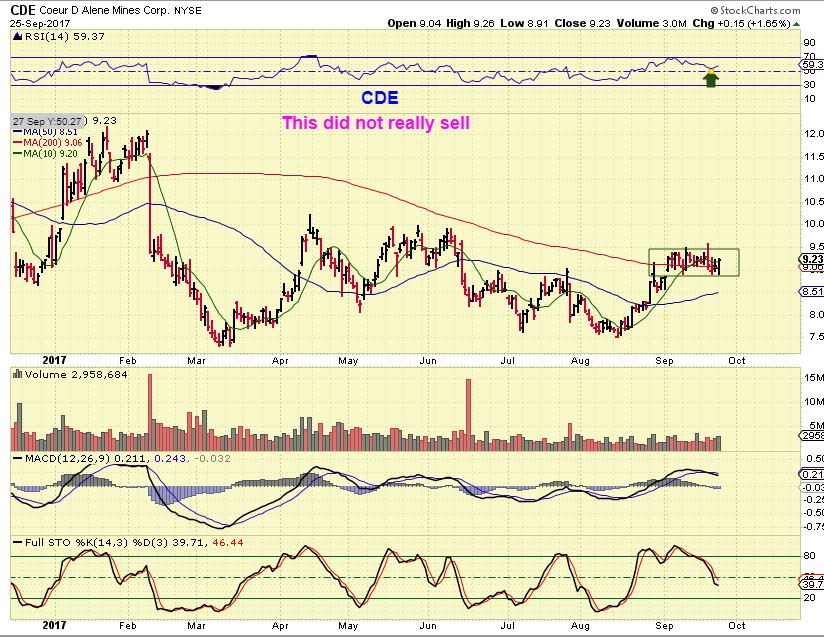Viewport: 824px width, 637px height.
Task: Click the Close 9.23 value in header
Action: [582, 24]
